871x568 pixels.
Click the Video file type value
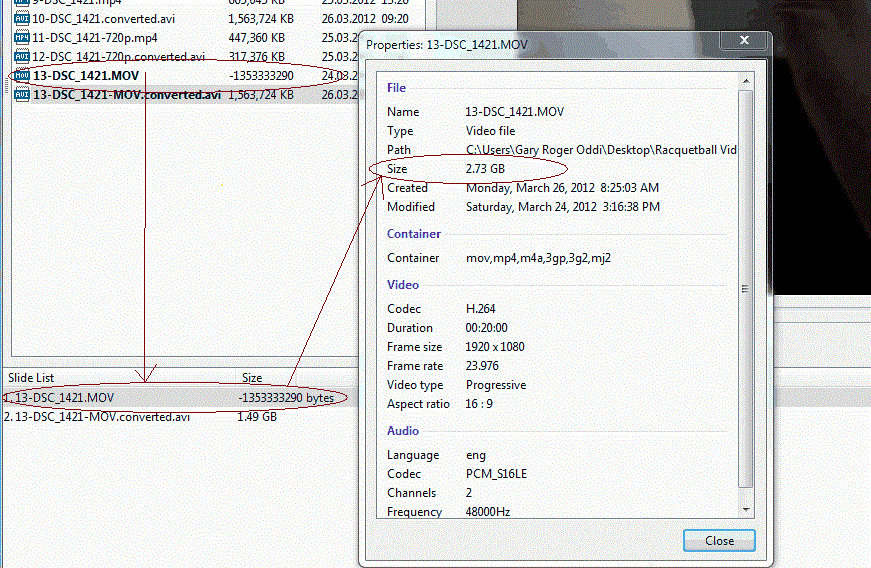tap(490, 130)
